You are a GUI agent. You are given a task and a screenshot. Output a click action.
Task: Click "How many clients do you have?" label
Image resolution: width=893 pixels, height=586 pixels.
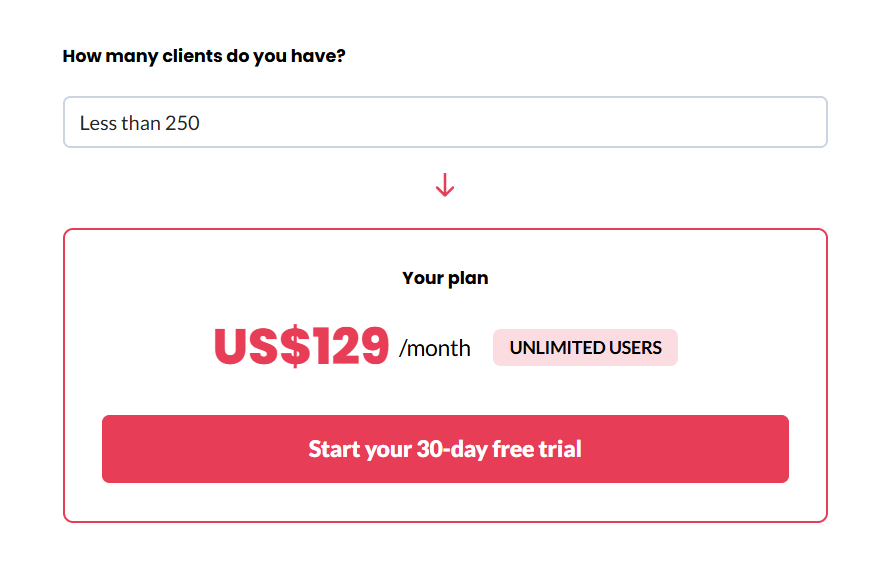pos(204,56)
